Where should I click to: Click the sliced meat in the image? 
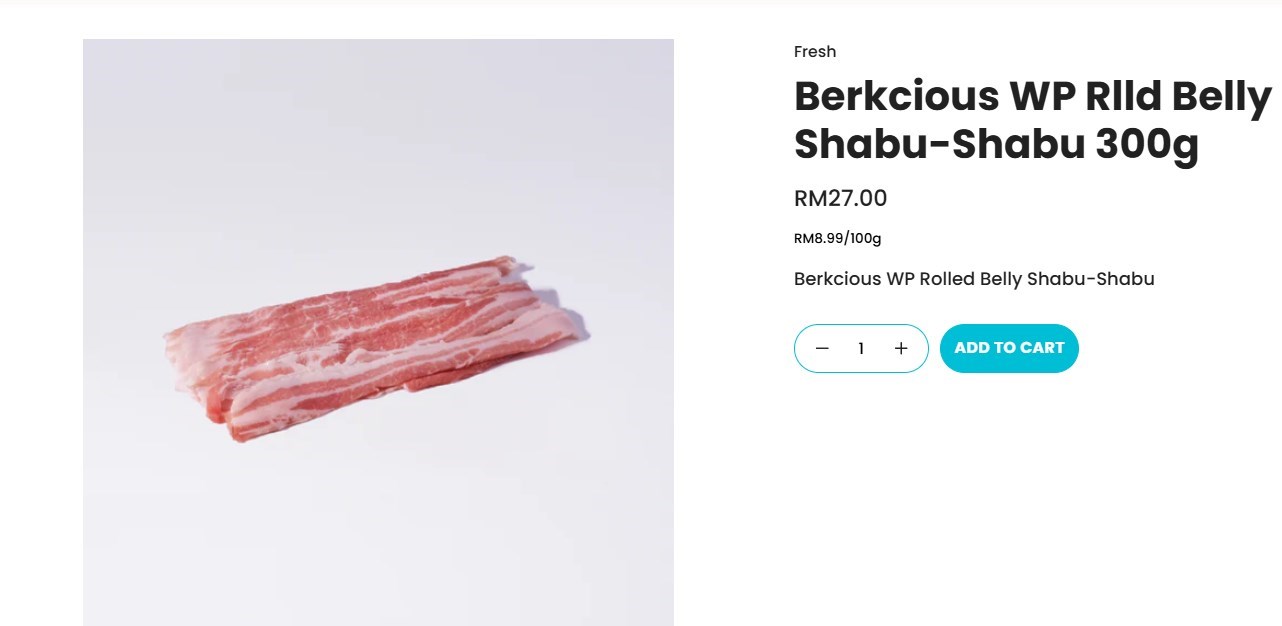(375, 348)
